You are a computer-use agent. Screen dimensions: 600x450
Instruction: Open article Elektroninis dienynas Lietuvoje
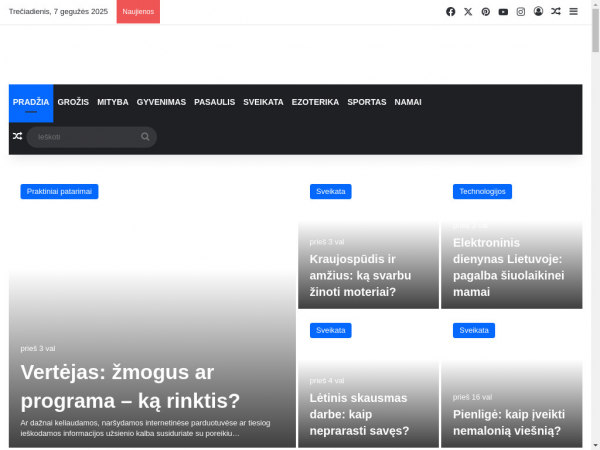509,267
